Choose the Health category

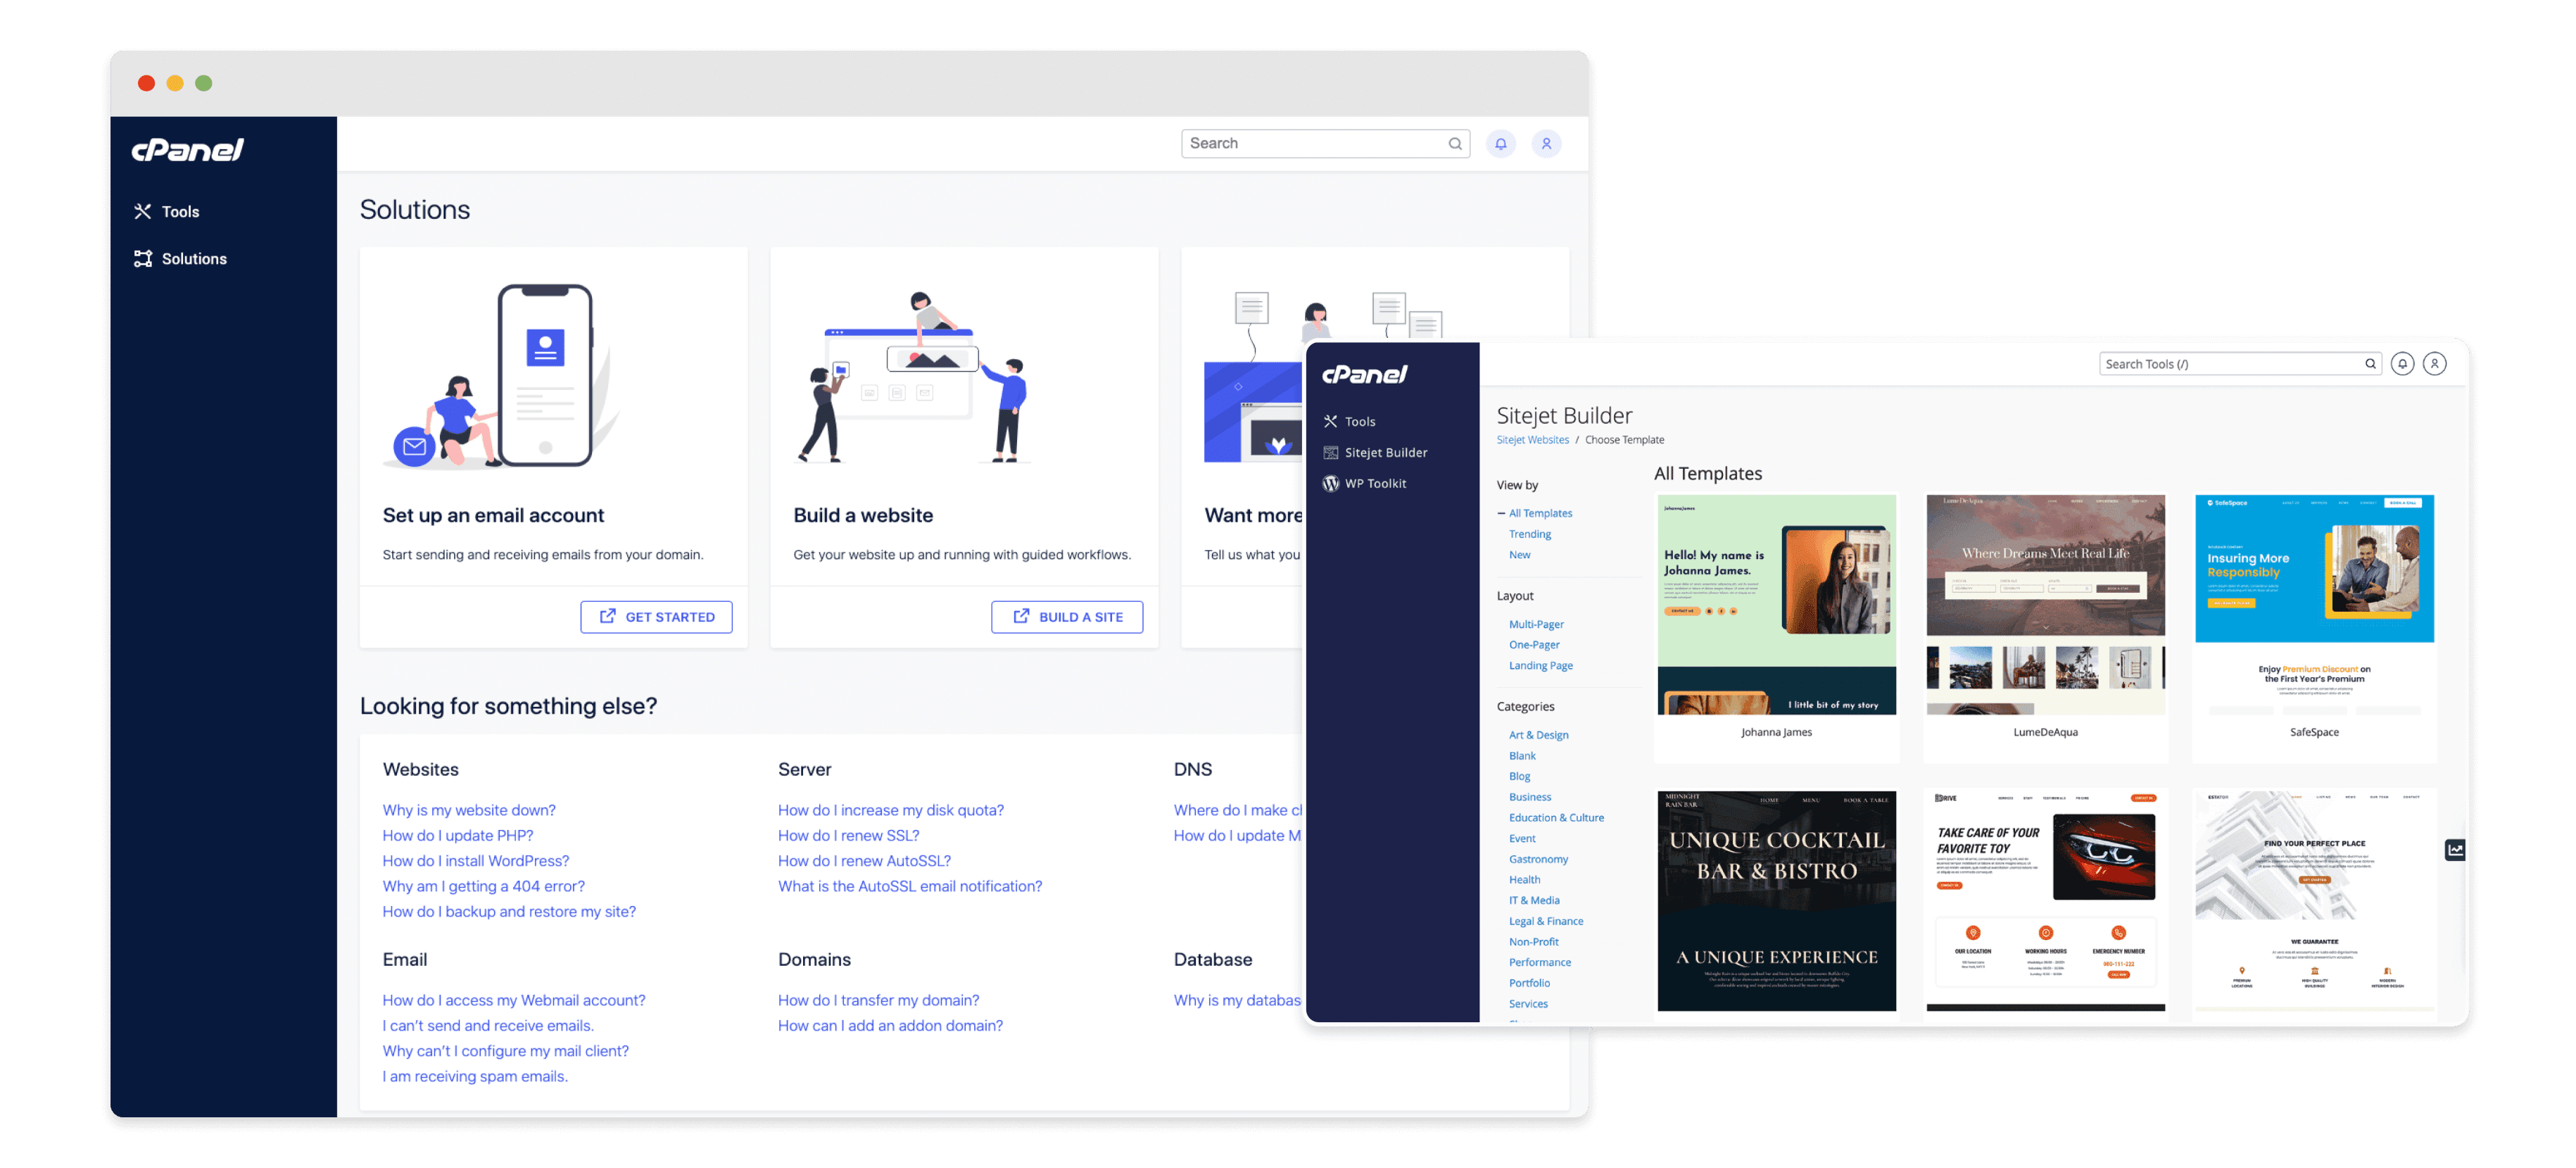[1524, 880]
